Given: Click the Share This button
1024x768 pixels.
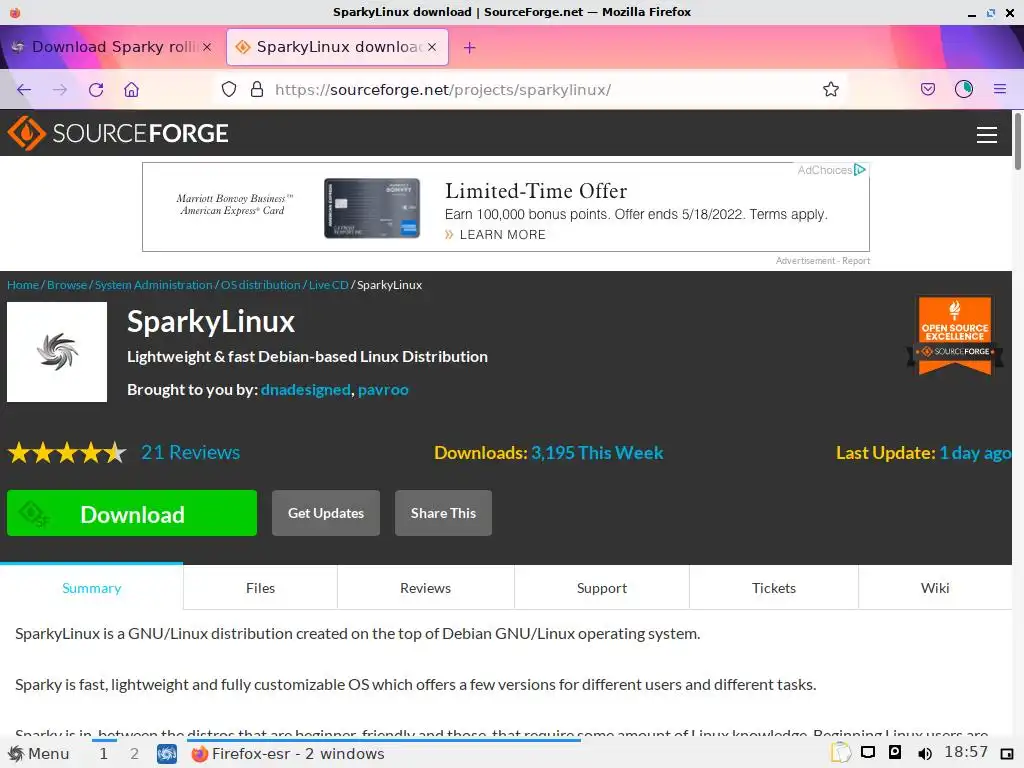Looking at the screenshot, I should pyautogui.click(x=443, y=513).
